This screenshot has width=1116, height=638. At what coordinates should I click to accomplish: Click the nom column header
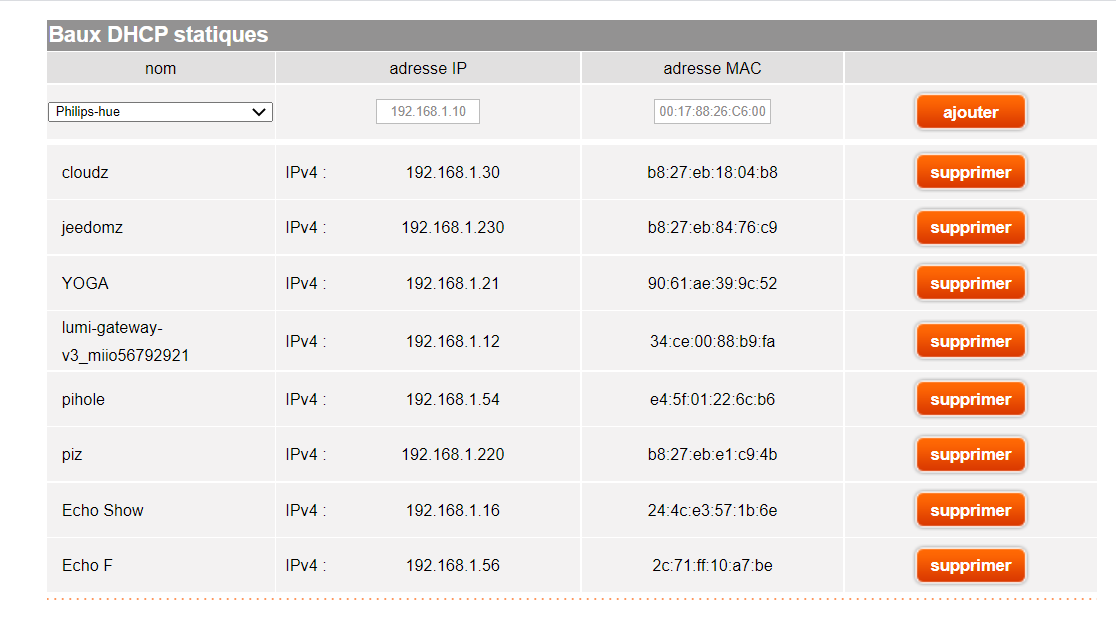point(160,68)
